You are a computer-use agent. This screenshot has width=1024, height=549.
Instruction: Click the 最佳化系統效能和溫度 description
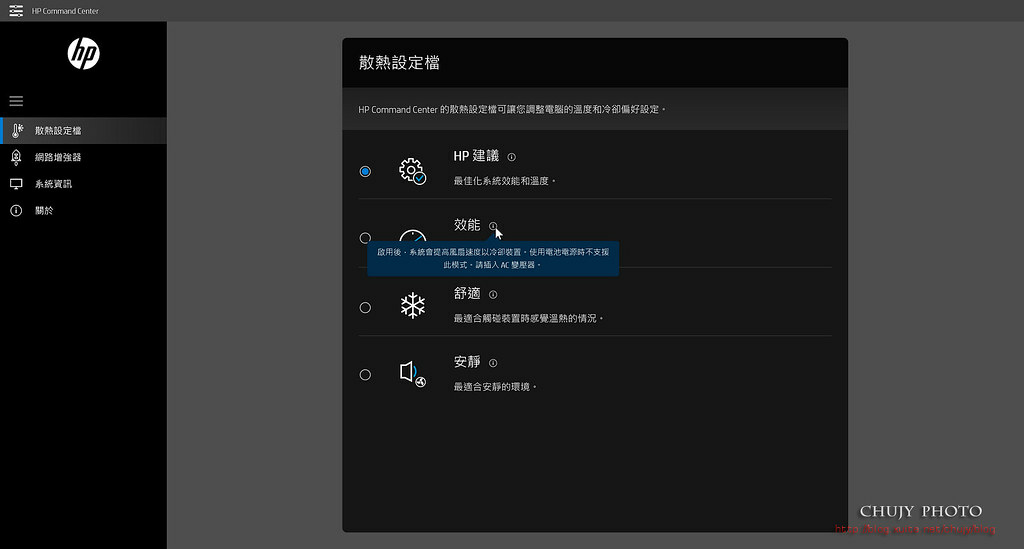504,181
